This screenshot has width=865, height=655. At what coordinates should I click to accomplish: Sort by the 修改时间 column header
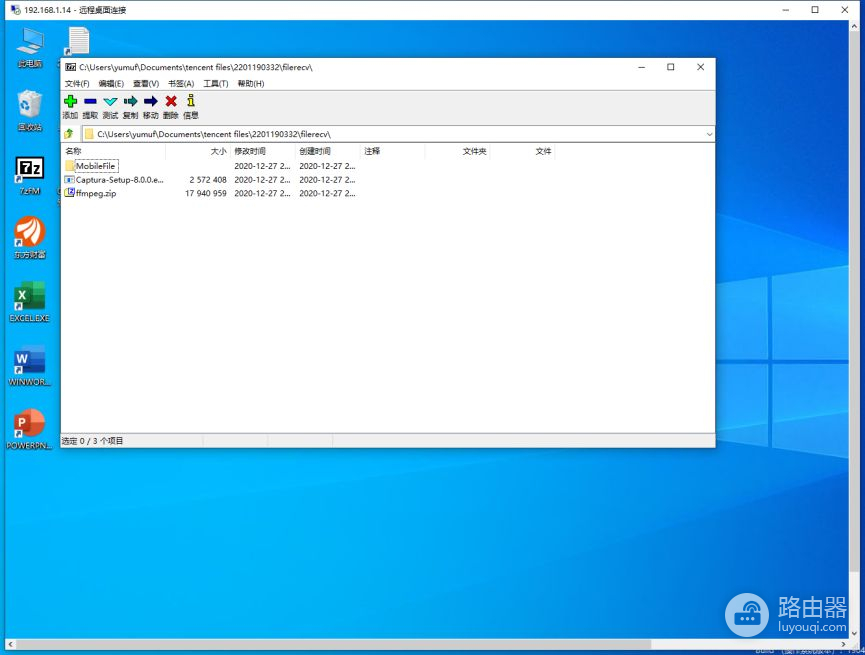253,151
